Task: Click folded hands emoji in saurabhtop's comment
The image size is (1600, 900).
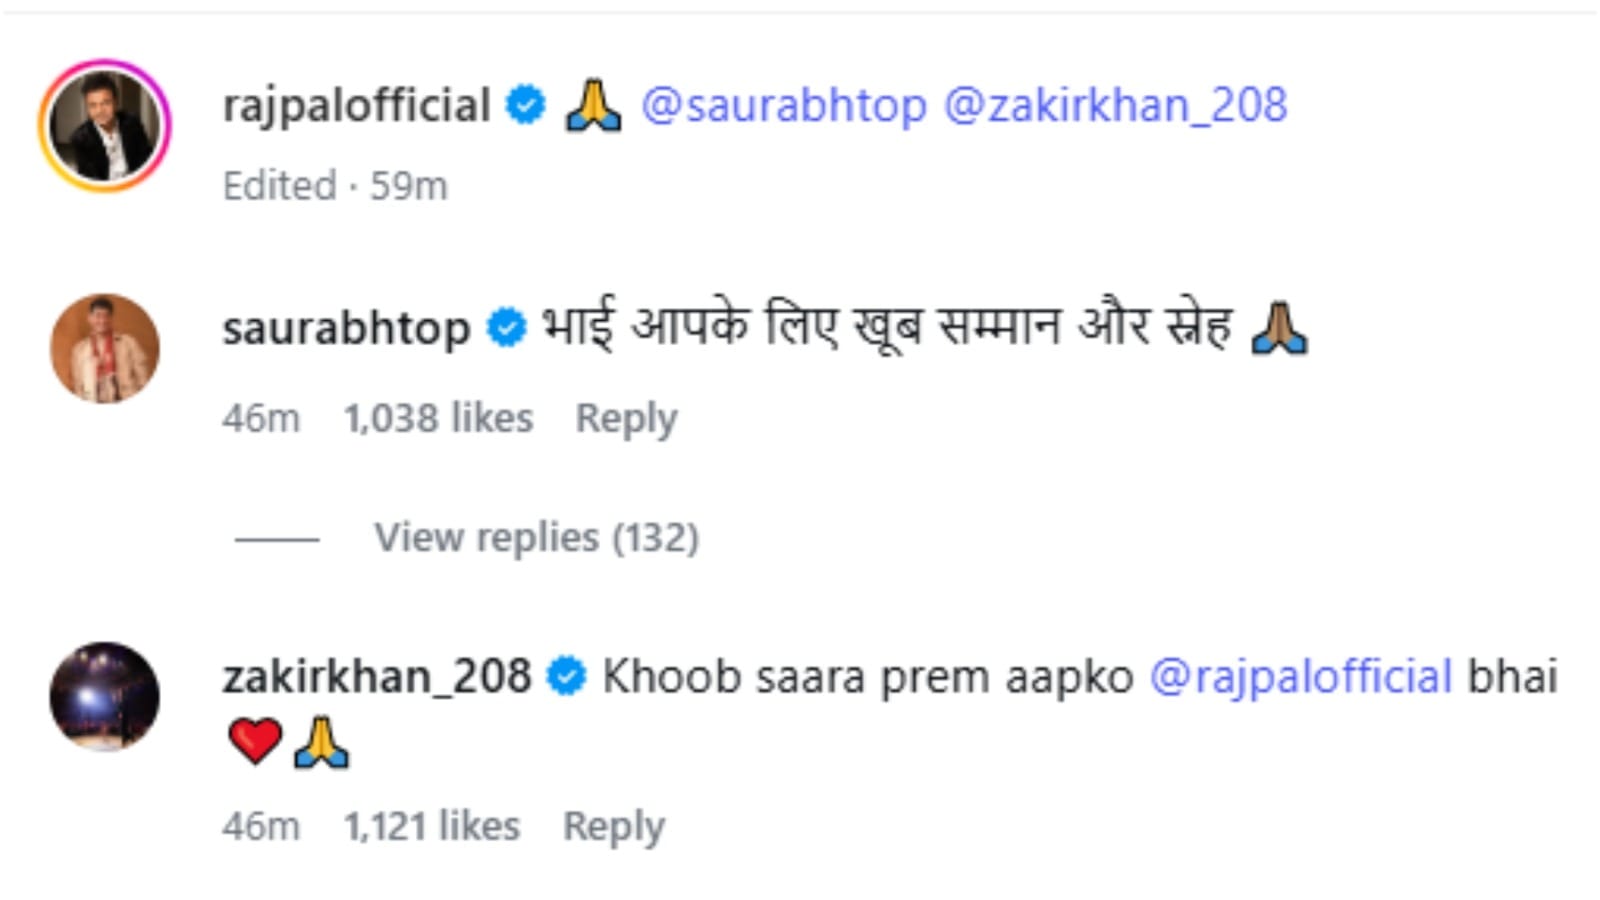Action: (x=1279, y=328)
